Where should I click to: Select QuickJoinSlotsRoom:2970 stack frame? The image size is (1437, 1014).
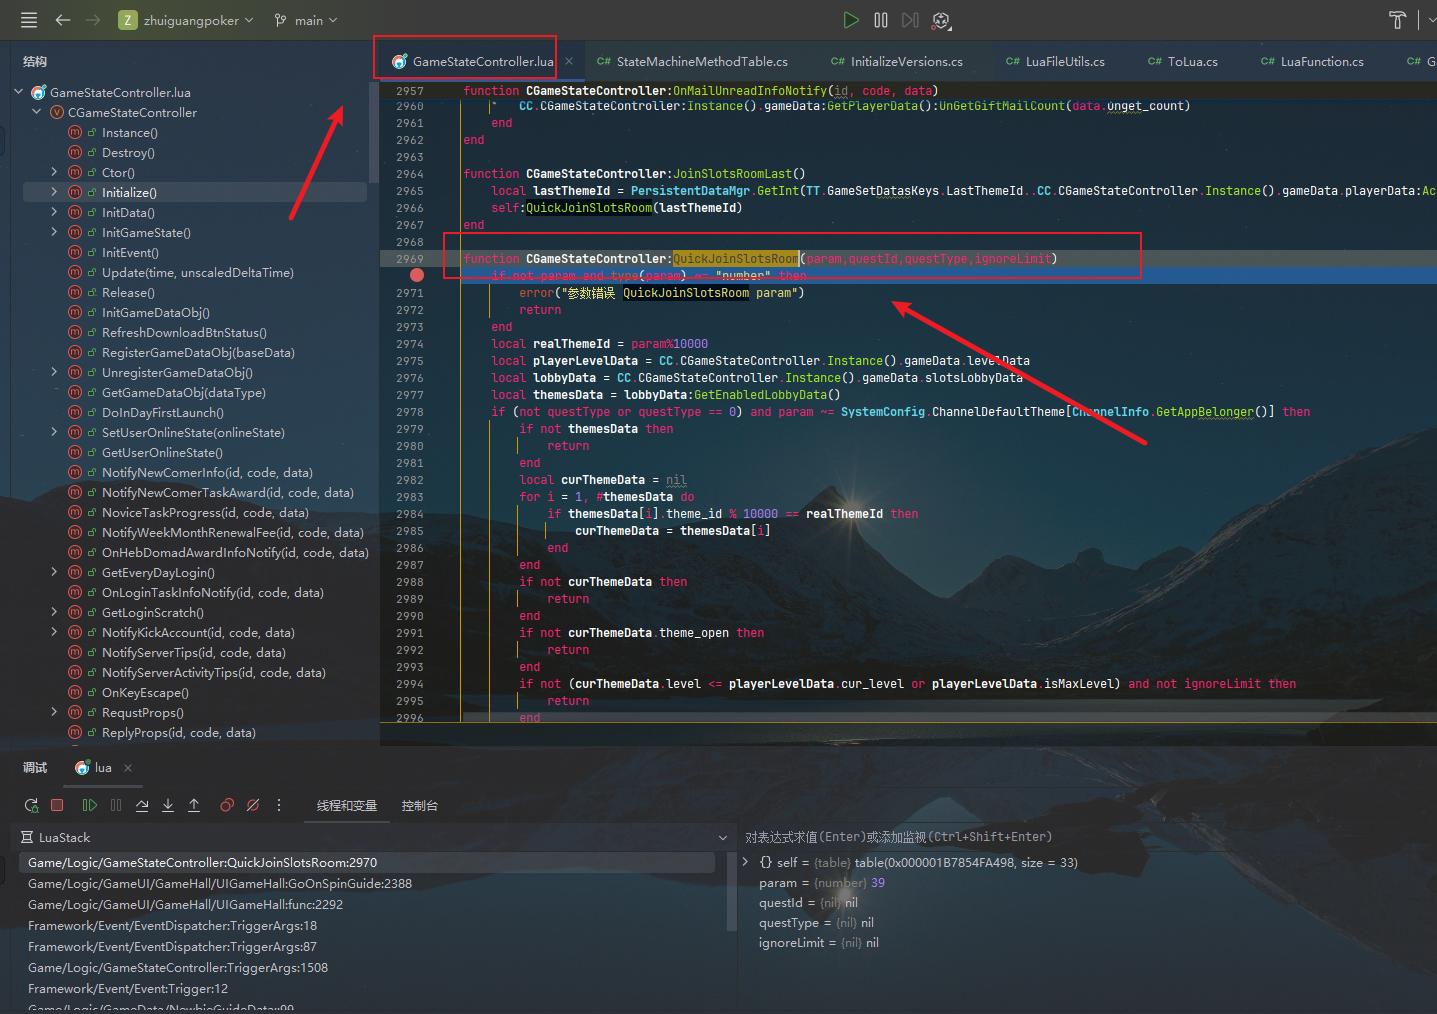click(368, 863)
